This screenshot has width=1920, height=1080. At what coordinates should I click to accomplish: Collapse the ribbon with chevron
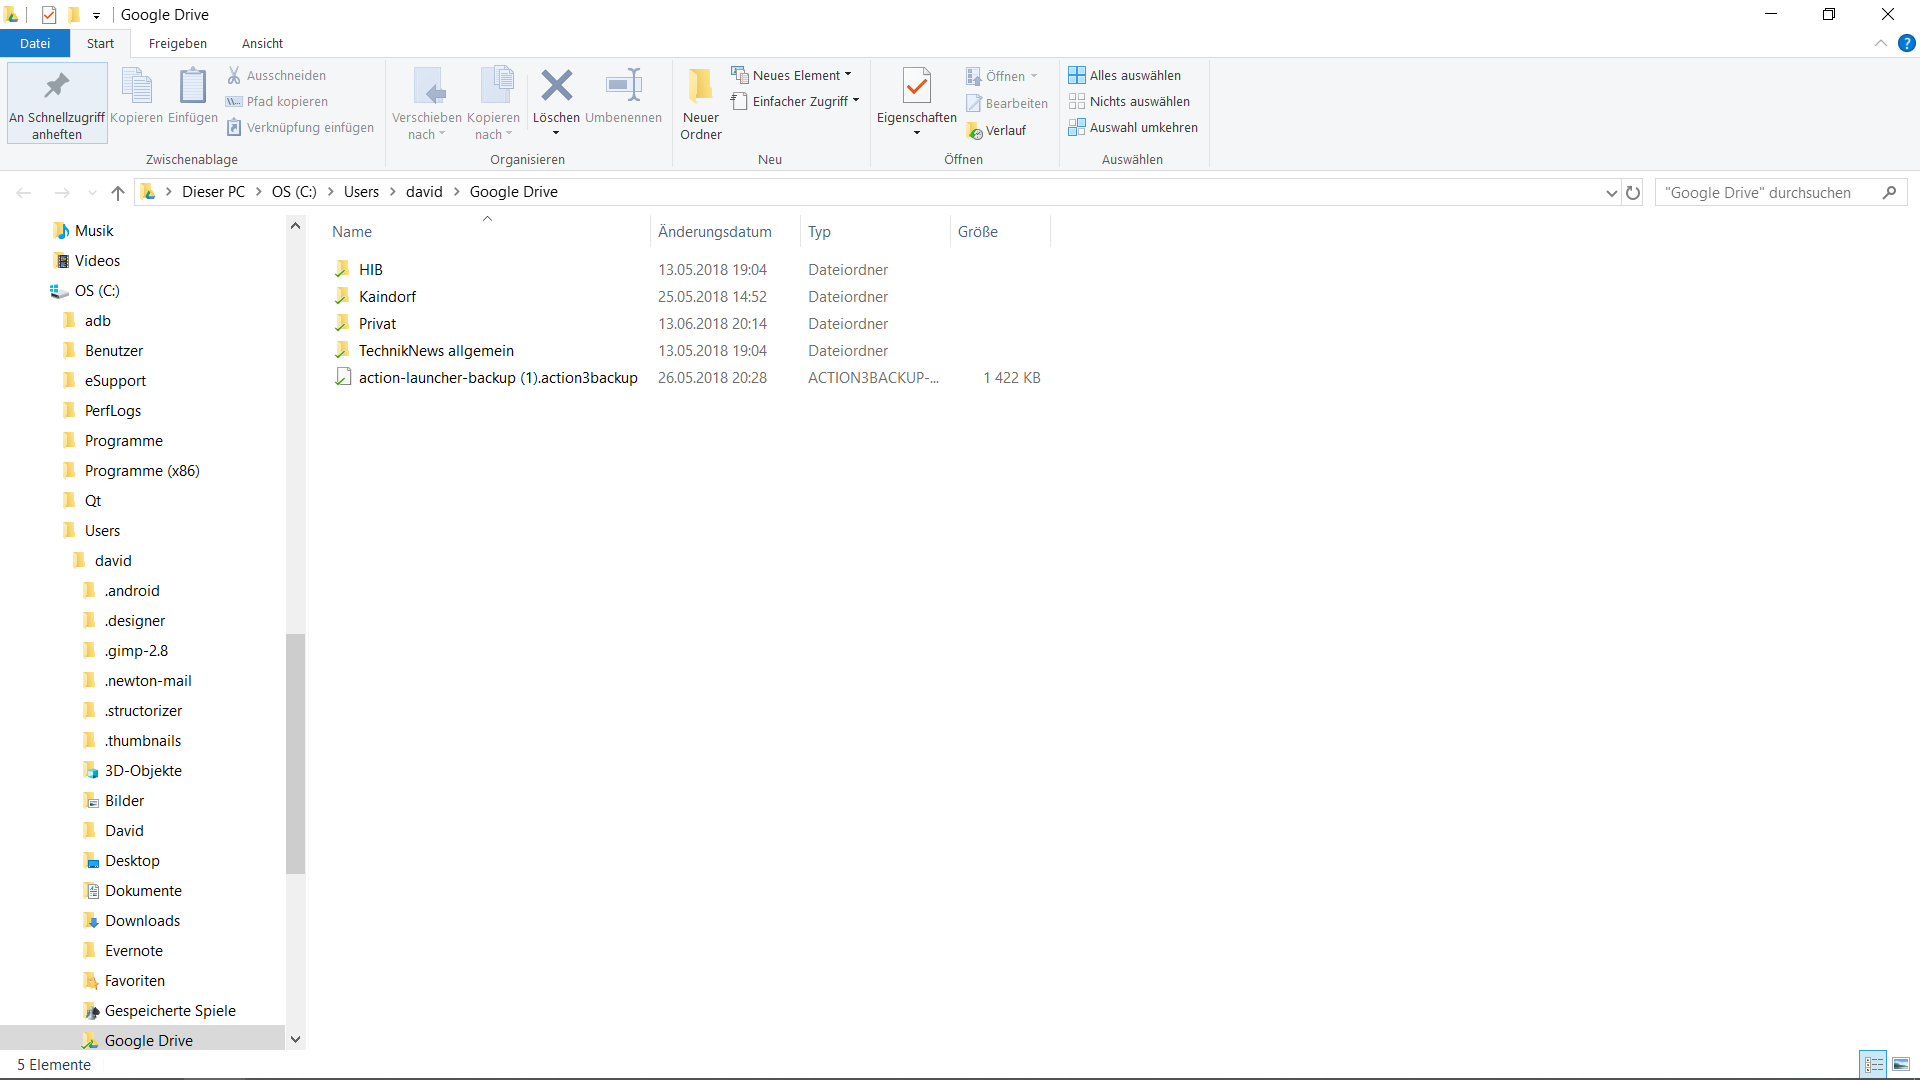click(1880, 43)
